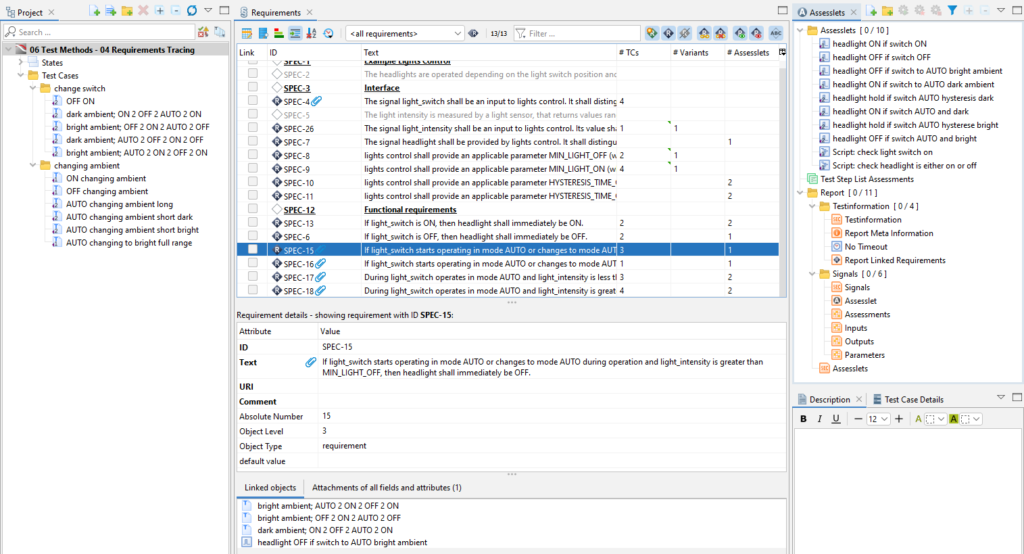Viewport: 1024px width, 554px height.
Task: Click the bold formatting button in Description
Action: click(x=803, y=419)
